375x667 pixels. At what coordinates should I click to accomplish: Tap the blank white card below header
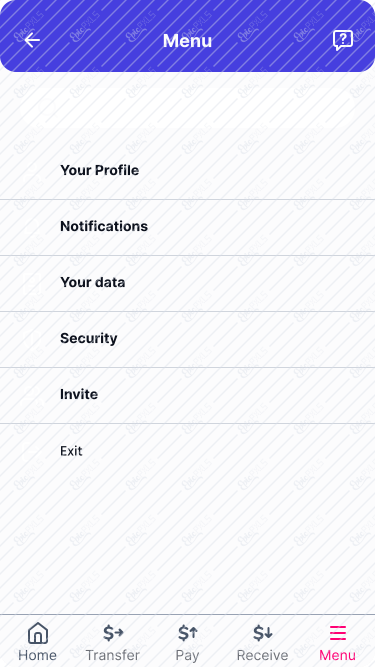point(188,108)
